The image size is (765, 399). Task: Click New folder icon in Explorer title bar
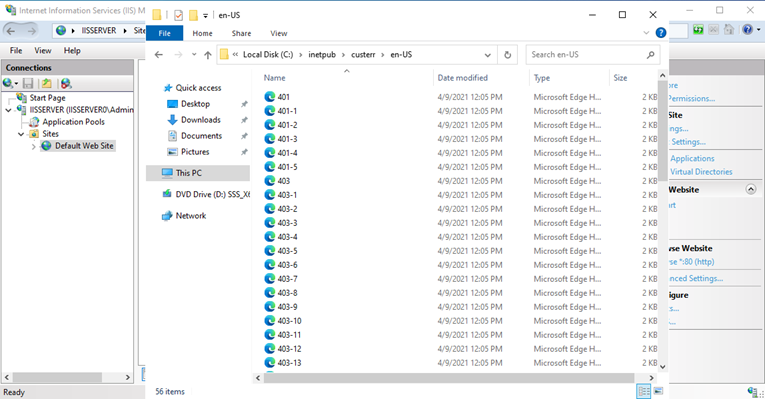pos(193,15)
